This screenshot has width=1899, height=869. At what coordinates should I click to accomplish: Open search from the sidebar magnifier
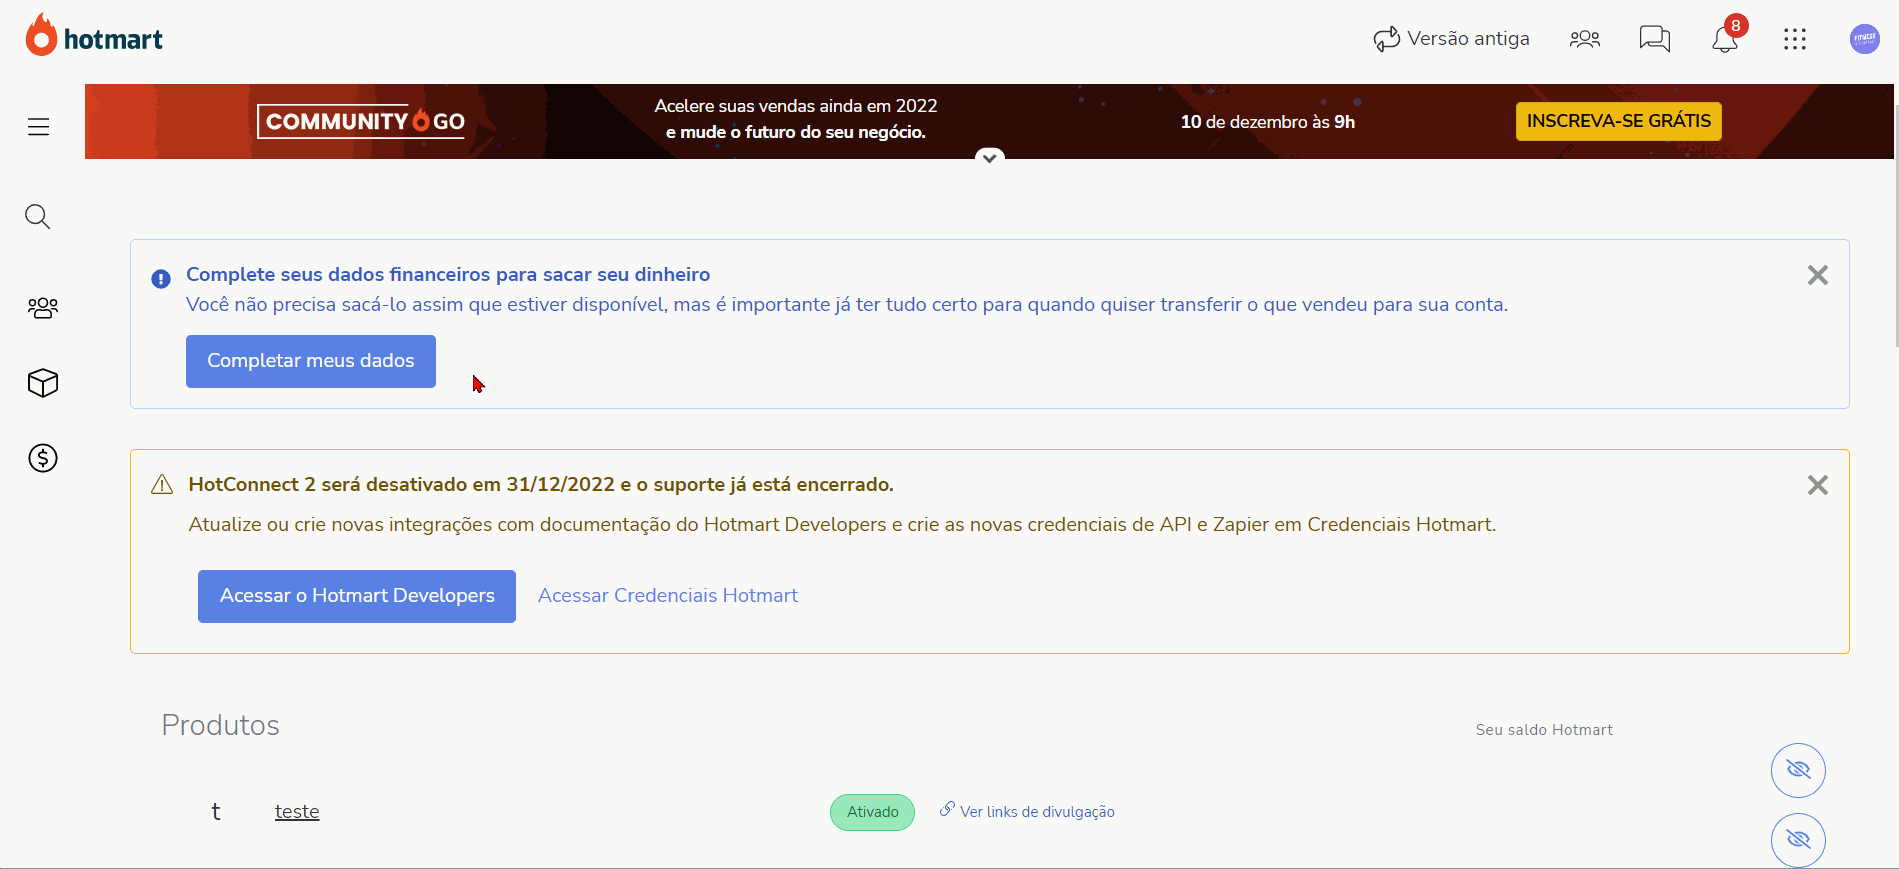click(x=38, y=217)
